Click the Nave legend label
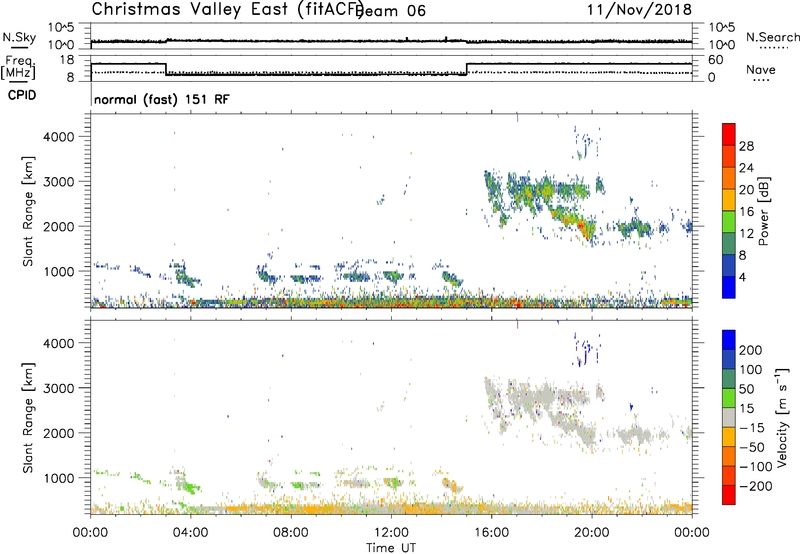Image resolution: width=800 pixels, height=554 pixels. click(761, 69)
